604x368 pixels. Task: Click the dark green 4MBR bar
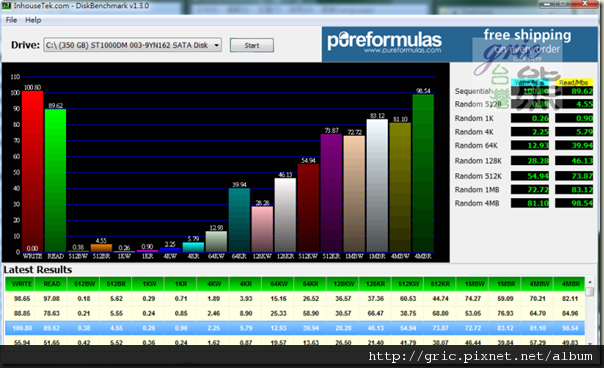pos(423,173)
